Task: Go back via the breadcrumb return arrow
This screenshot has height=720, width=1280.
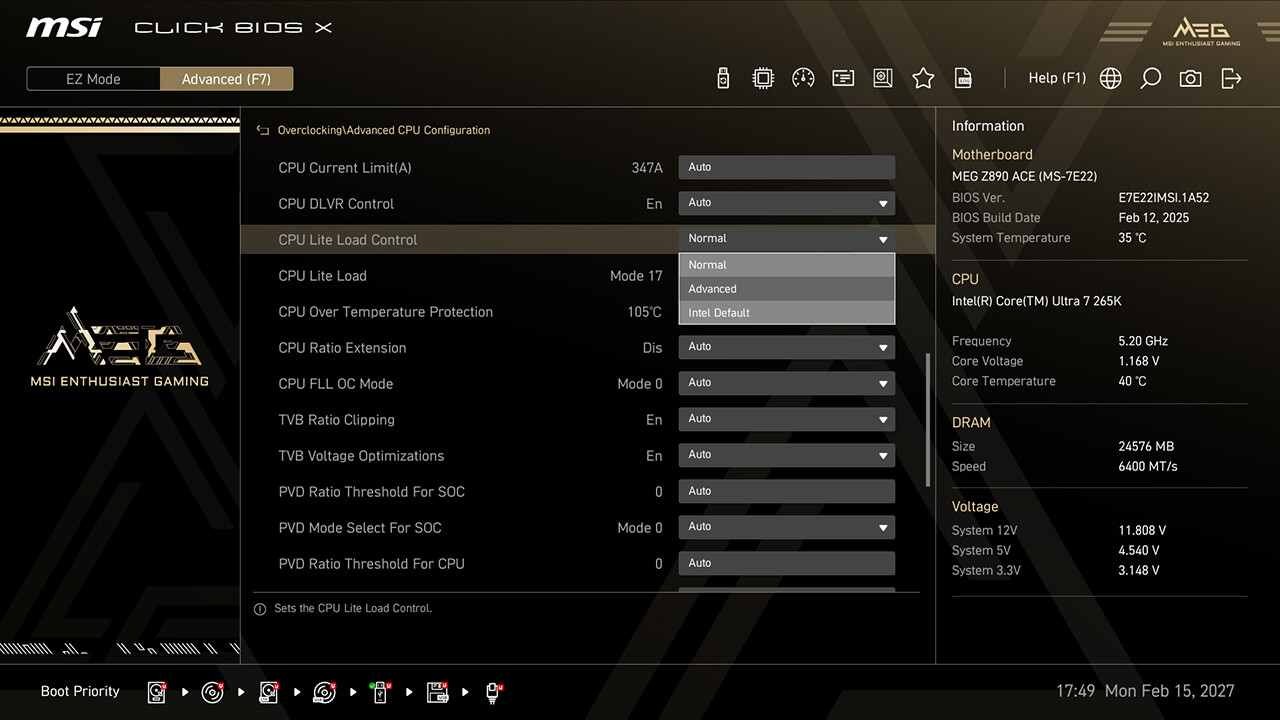Action: pos(263,130)
